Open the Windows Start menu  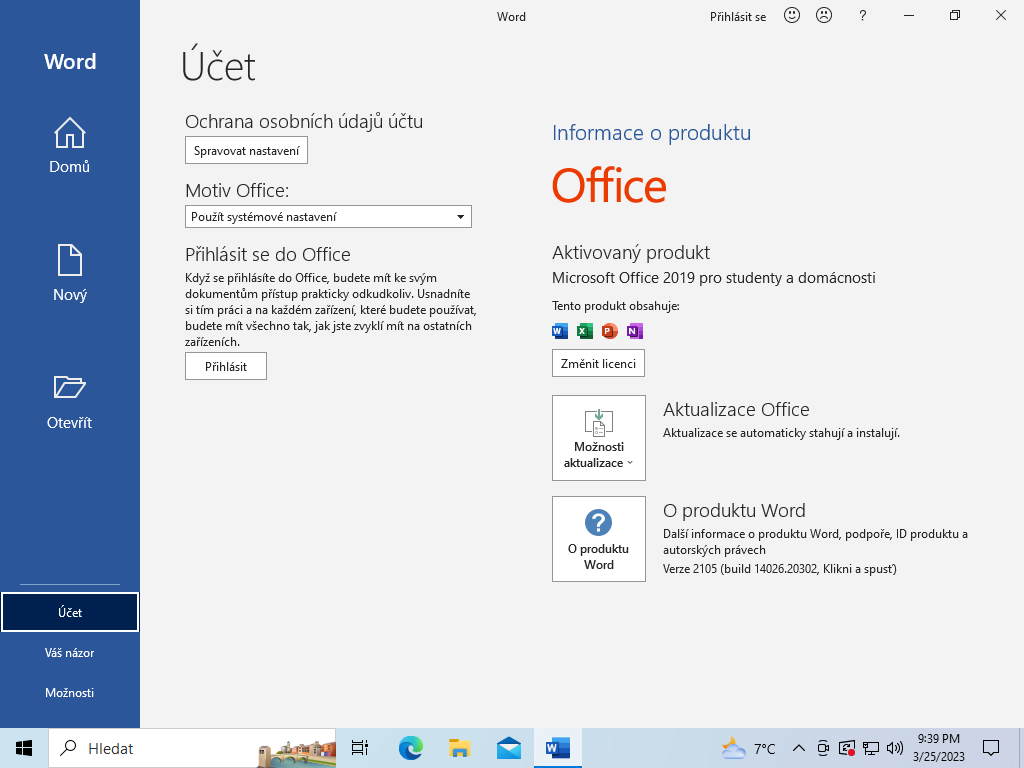(x=24, y=748)
